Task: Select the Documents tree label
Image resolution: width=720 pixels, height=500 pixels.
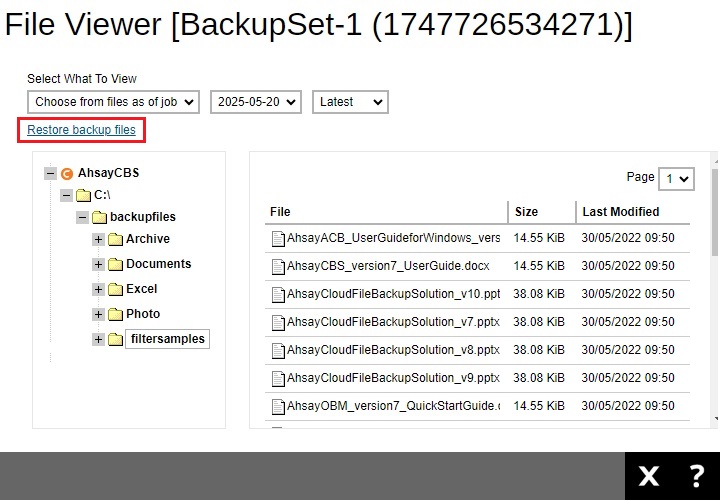Action: coord(158,264)
